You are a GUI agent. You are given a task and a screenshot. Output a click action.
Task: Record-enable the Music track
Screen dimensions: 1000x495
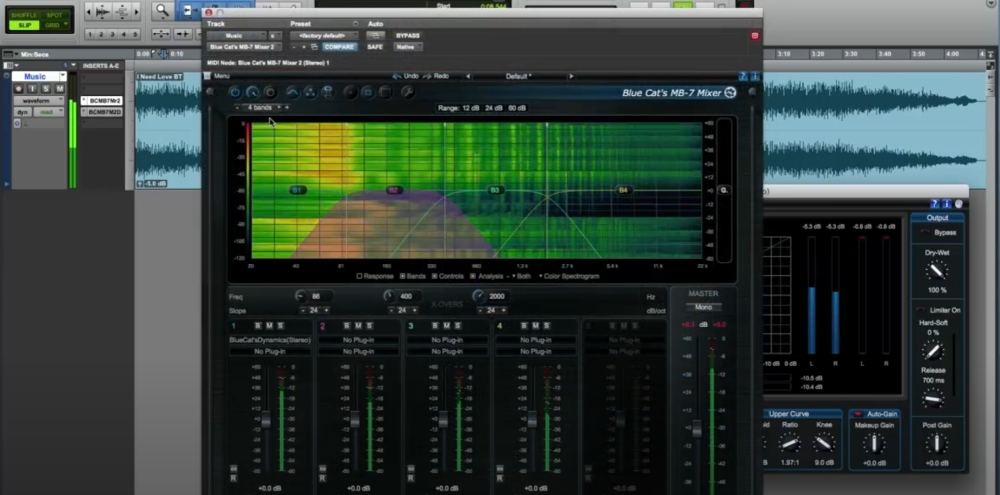click(18, 89)
